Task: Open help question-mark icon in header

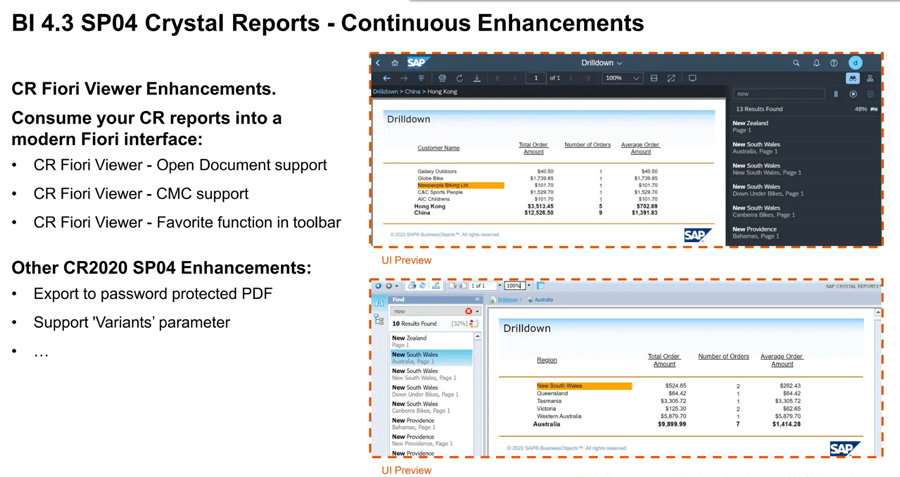Action: click(834, 63)
